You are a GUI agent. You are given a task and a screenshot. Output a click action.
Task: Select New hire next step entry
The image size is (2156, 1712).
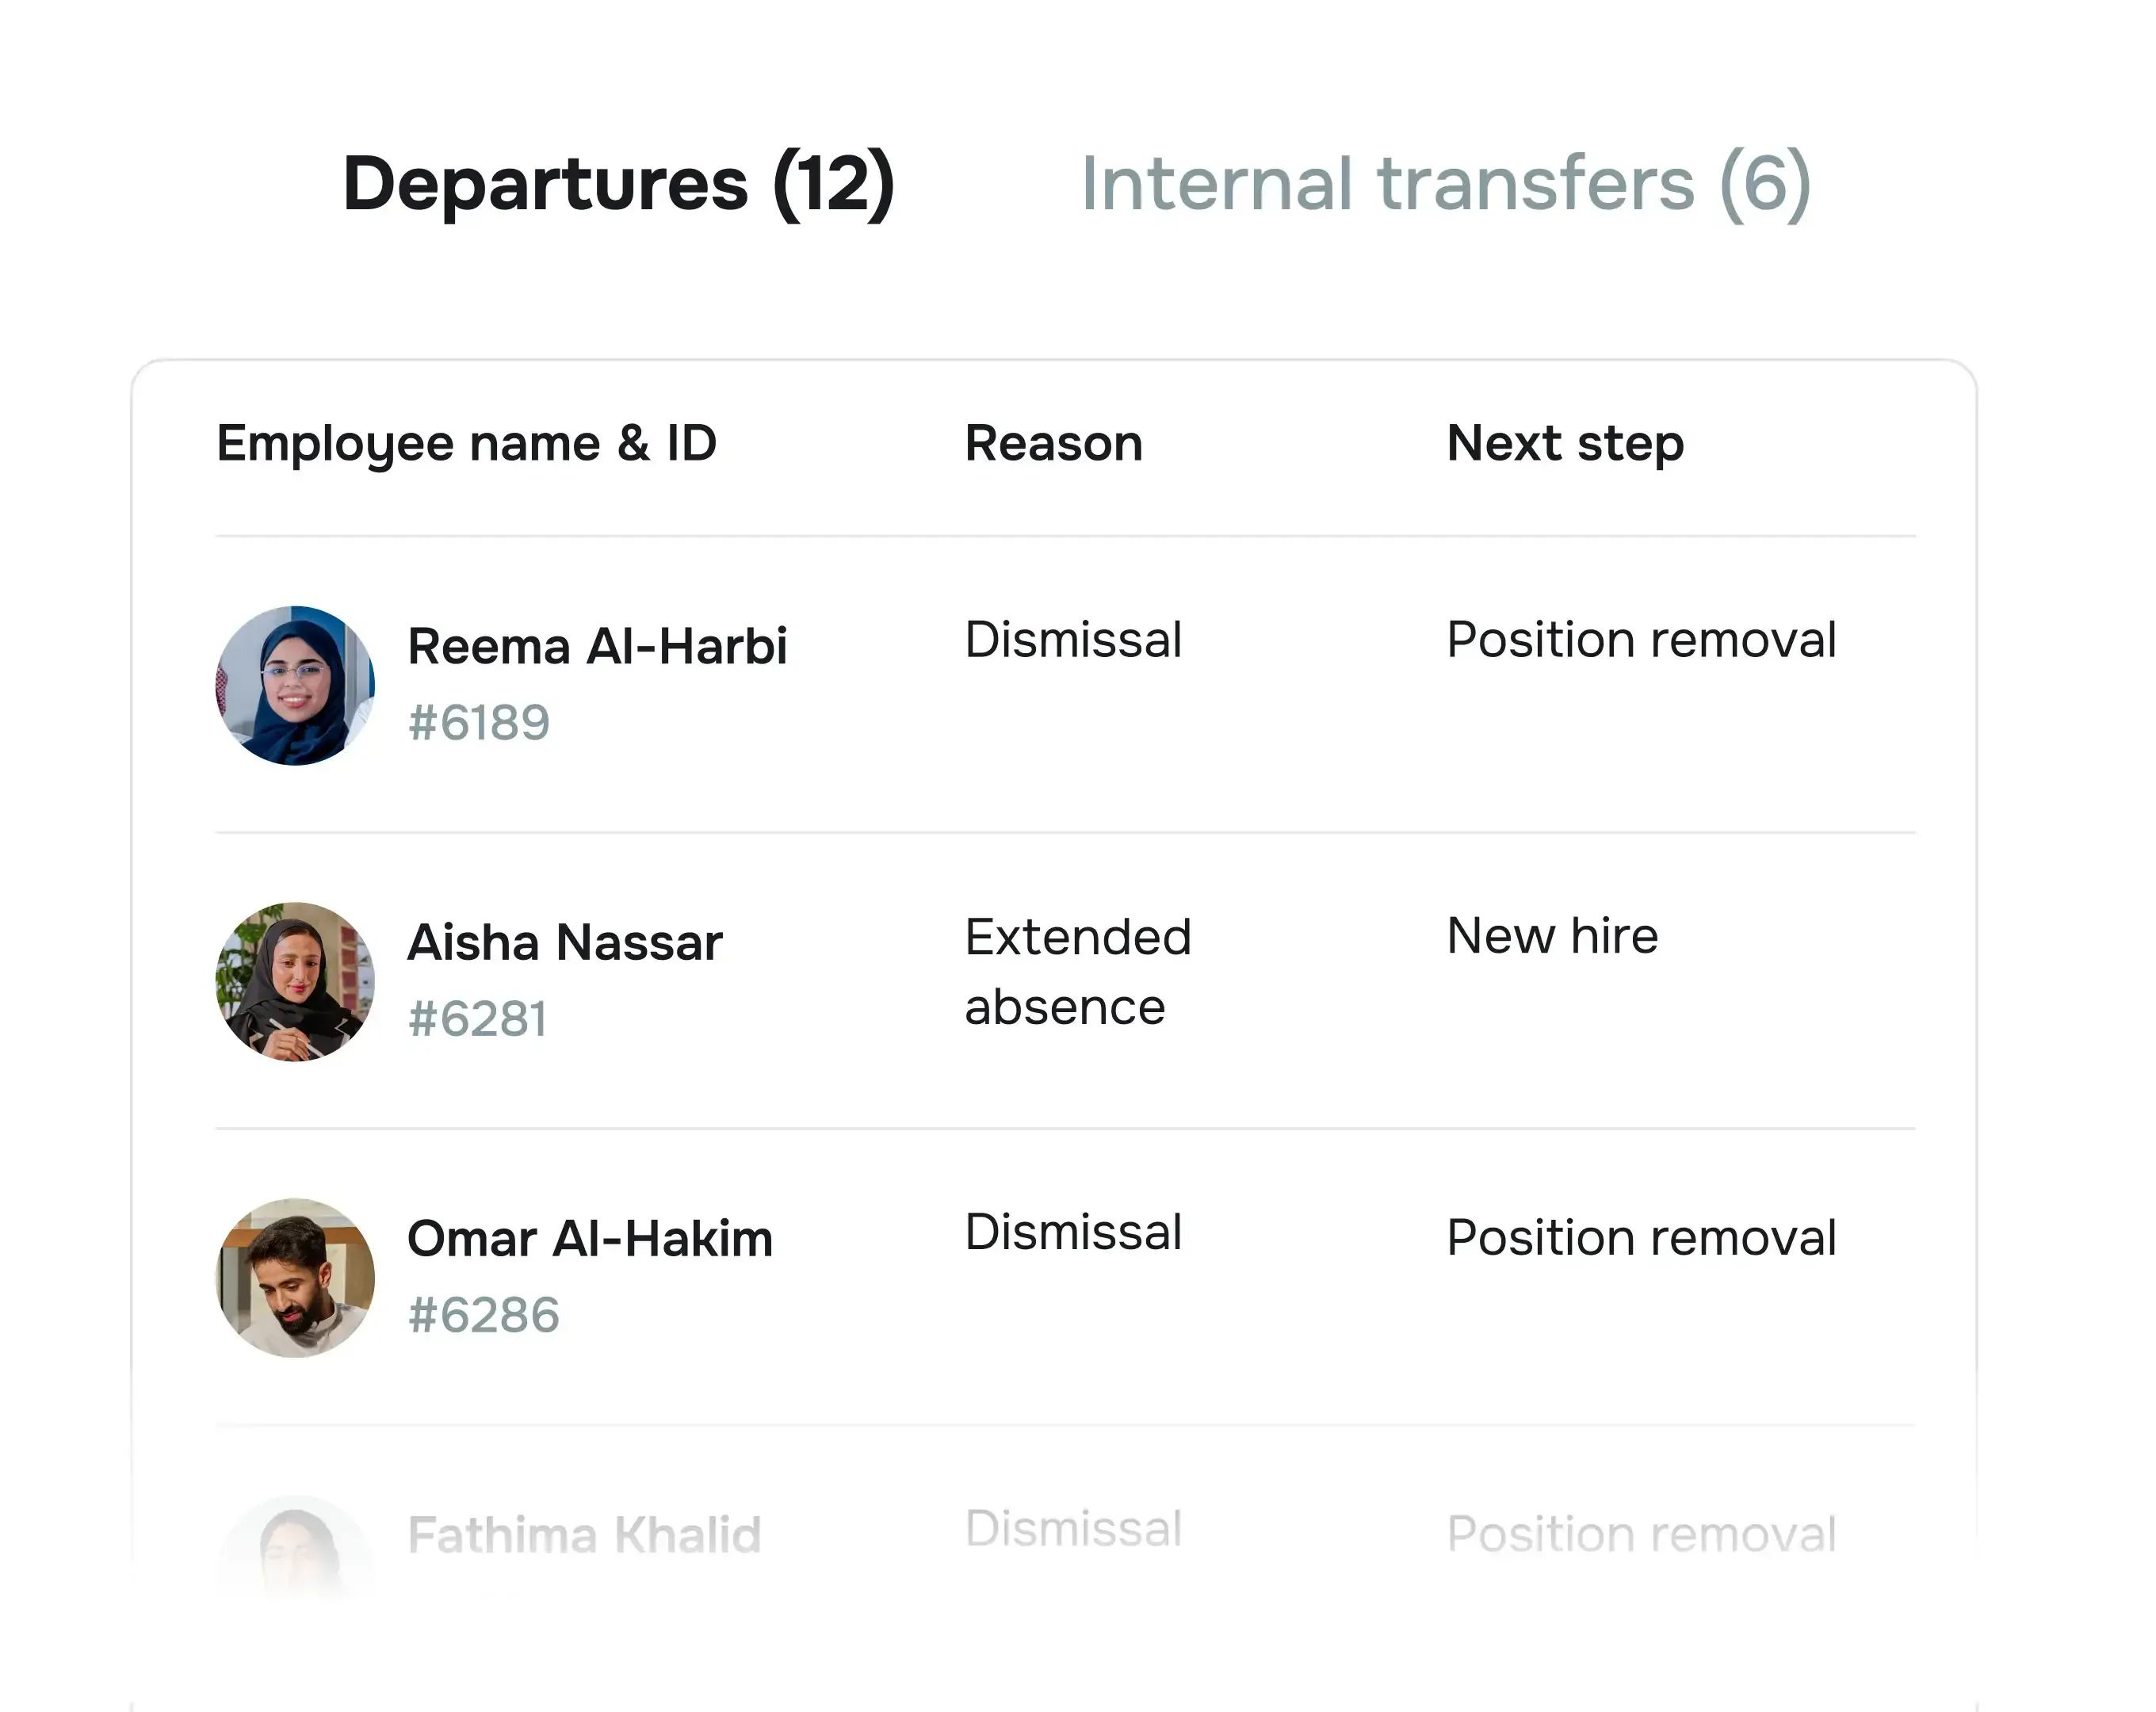[x=1551, y=936]
